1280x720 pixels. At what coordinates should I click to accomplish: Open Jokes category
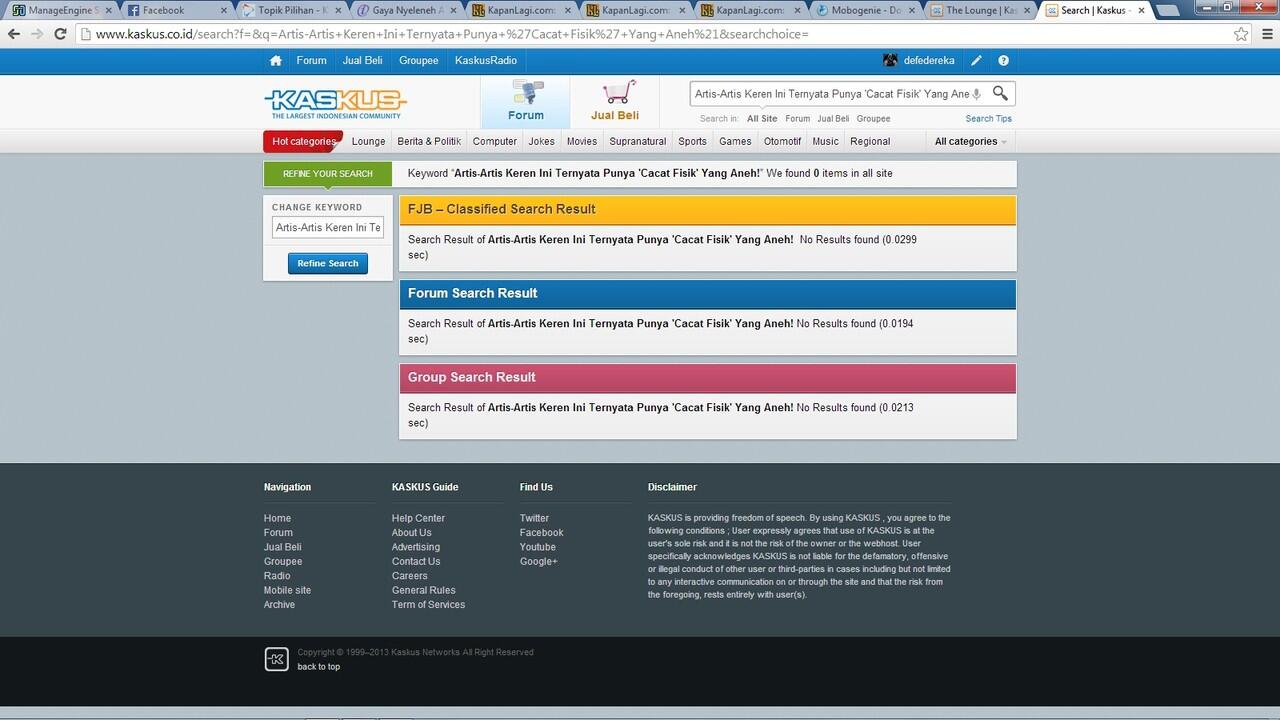tap(541, 141)
